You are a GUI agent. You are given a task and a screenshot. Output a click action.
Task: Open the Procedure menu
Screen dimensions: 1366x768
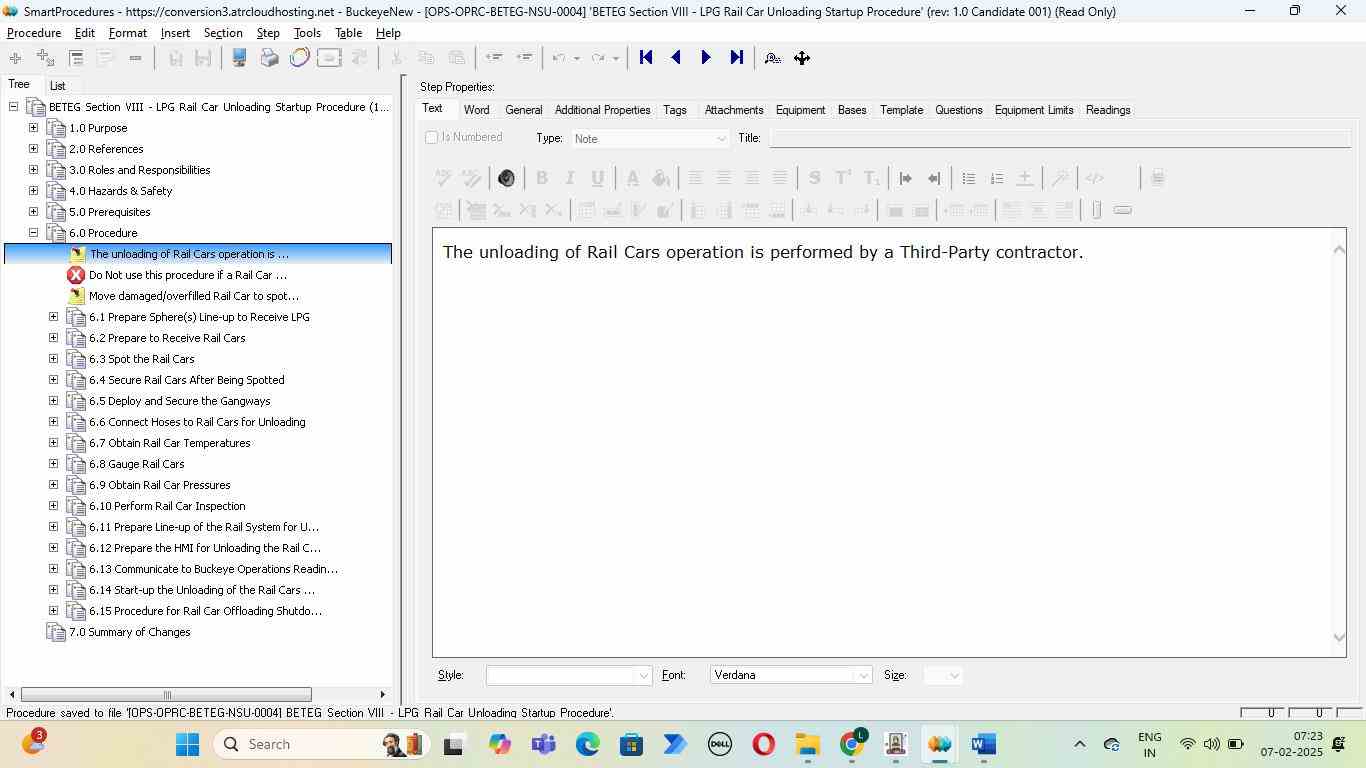click(34, 33)
